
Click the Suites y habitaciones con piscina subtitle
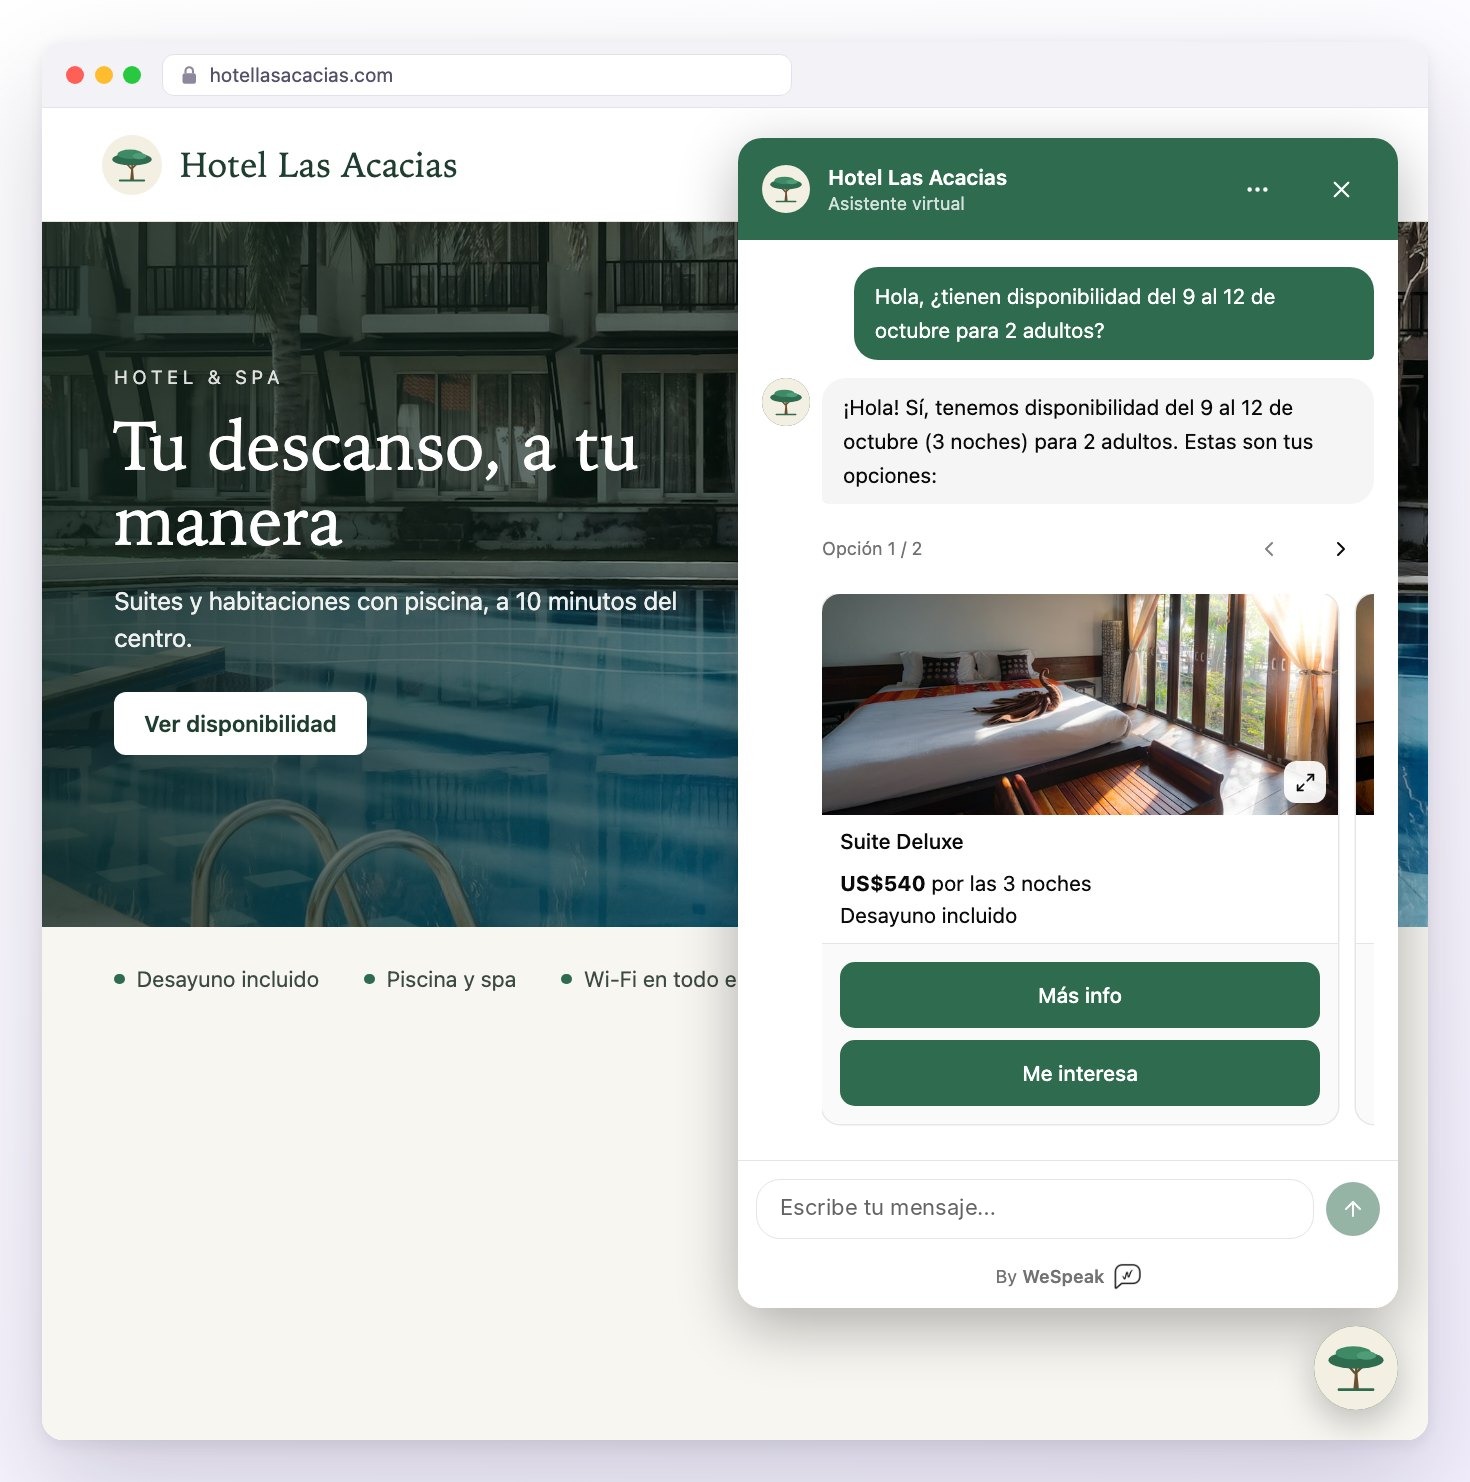tap(395, 620)
